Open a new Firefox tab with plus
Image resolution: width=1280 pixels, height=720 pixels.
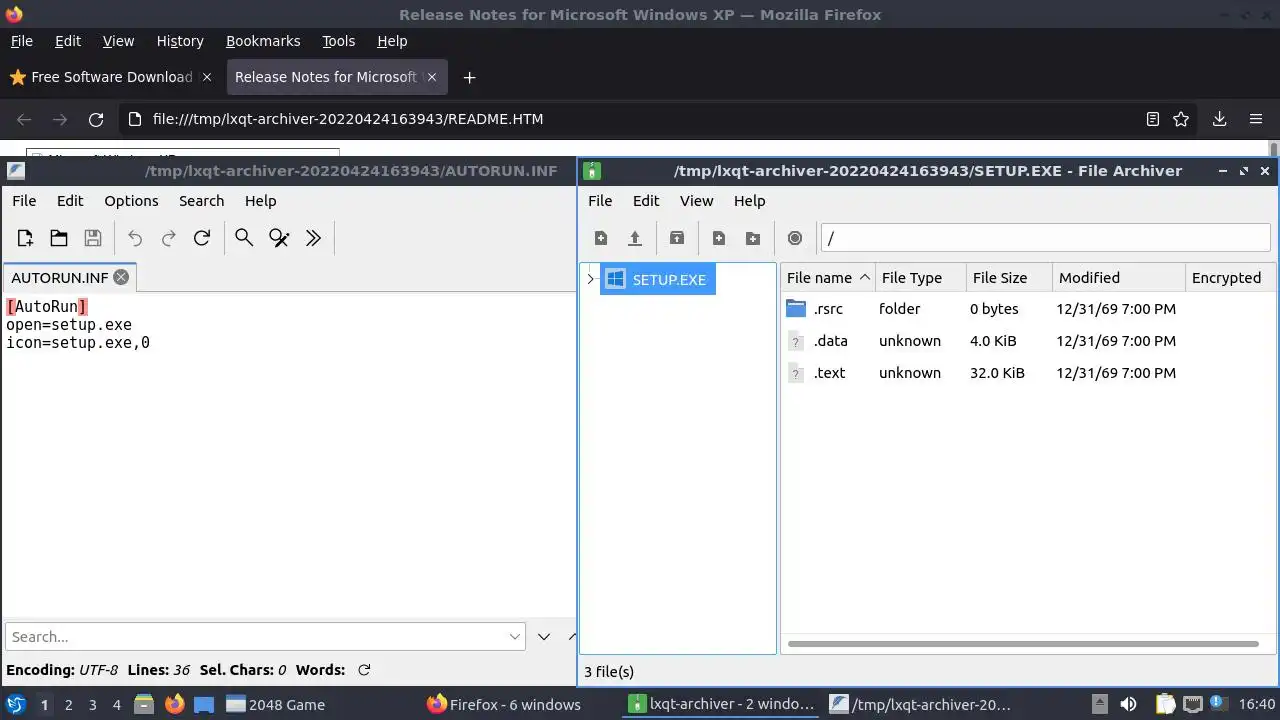469,77
